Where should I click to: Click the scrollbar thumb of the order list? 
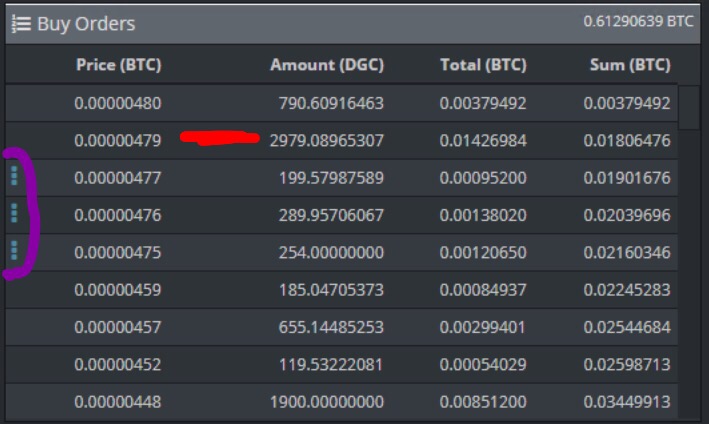(x=689, y=107)
